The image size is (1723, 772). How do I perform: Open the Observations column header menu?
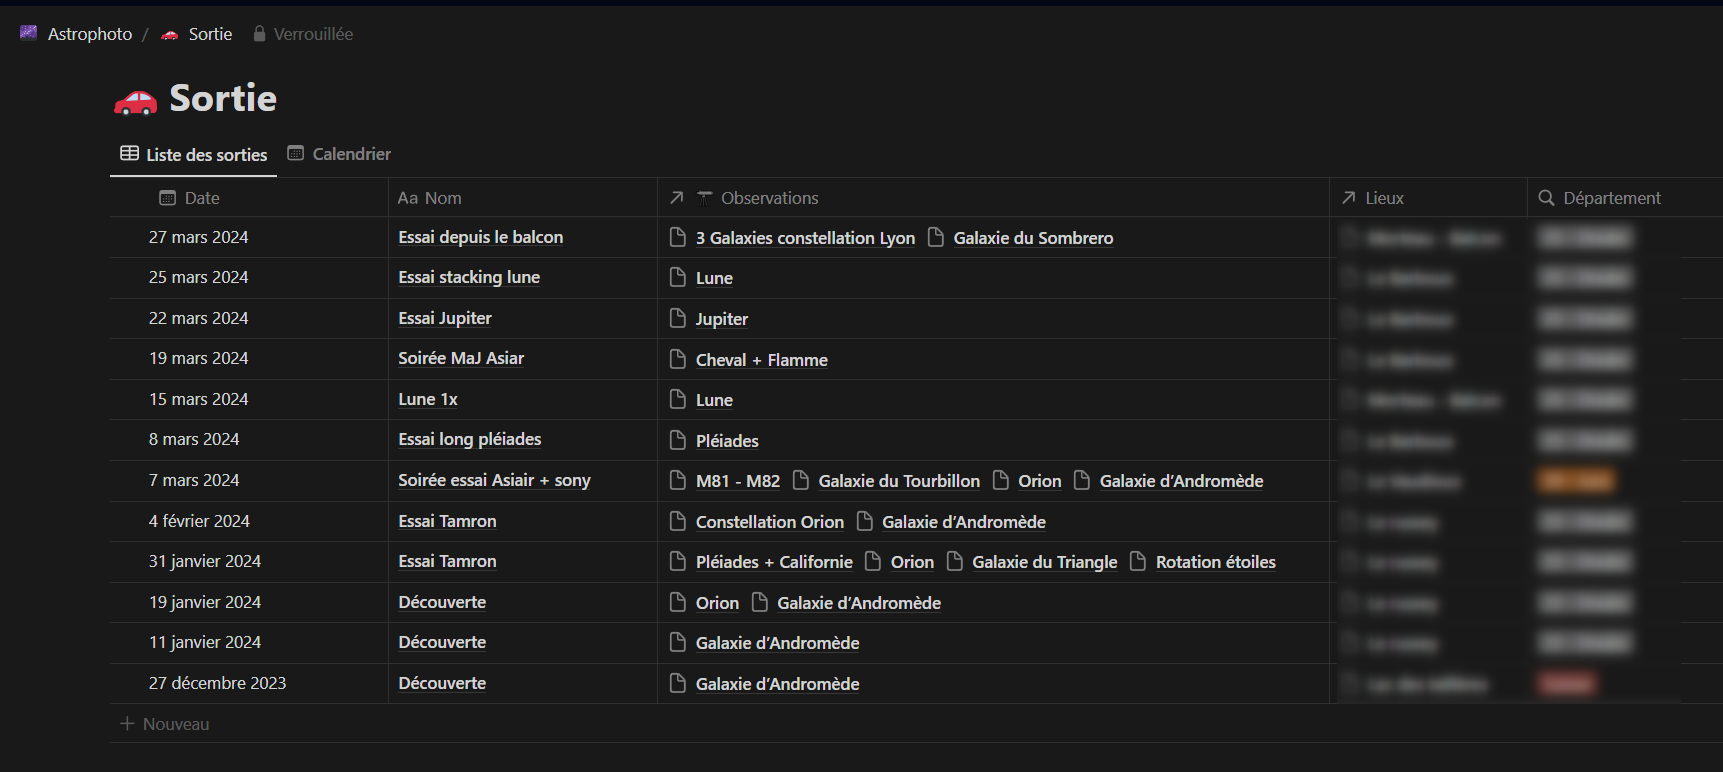[x=768, y=198]
